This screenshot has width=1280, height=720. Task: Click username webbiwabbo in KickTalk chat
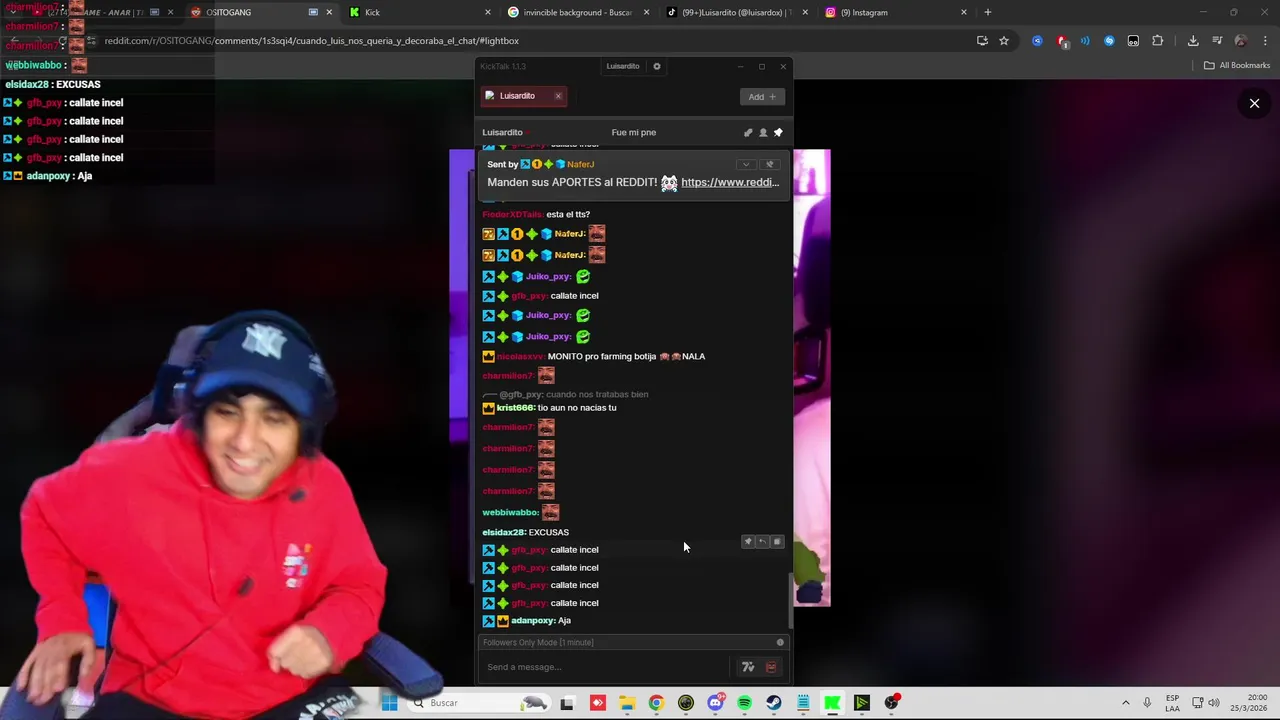[x=510, y=512]
